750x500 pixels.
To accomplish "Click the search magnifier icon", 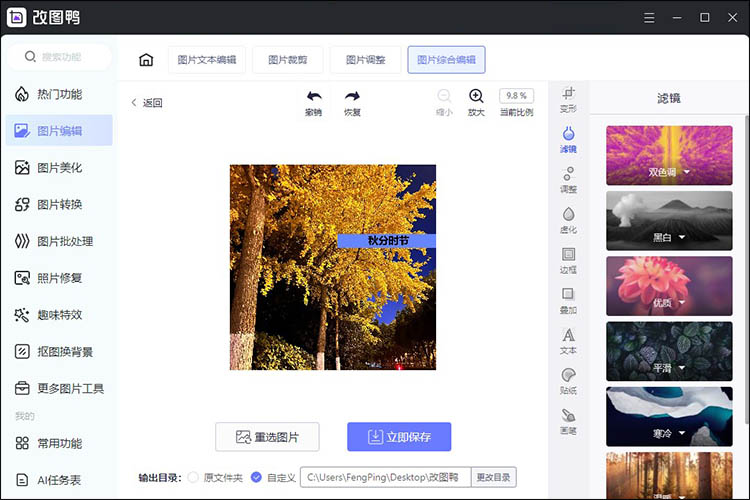I will (30, 56).
